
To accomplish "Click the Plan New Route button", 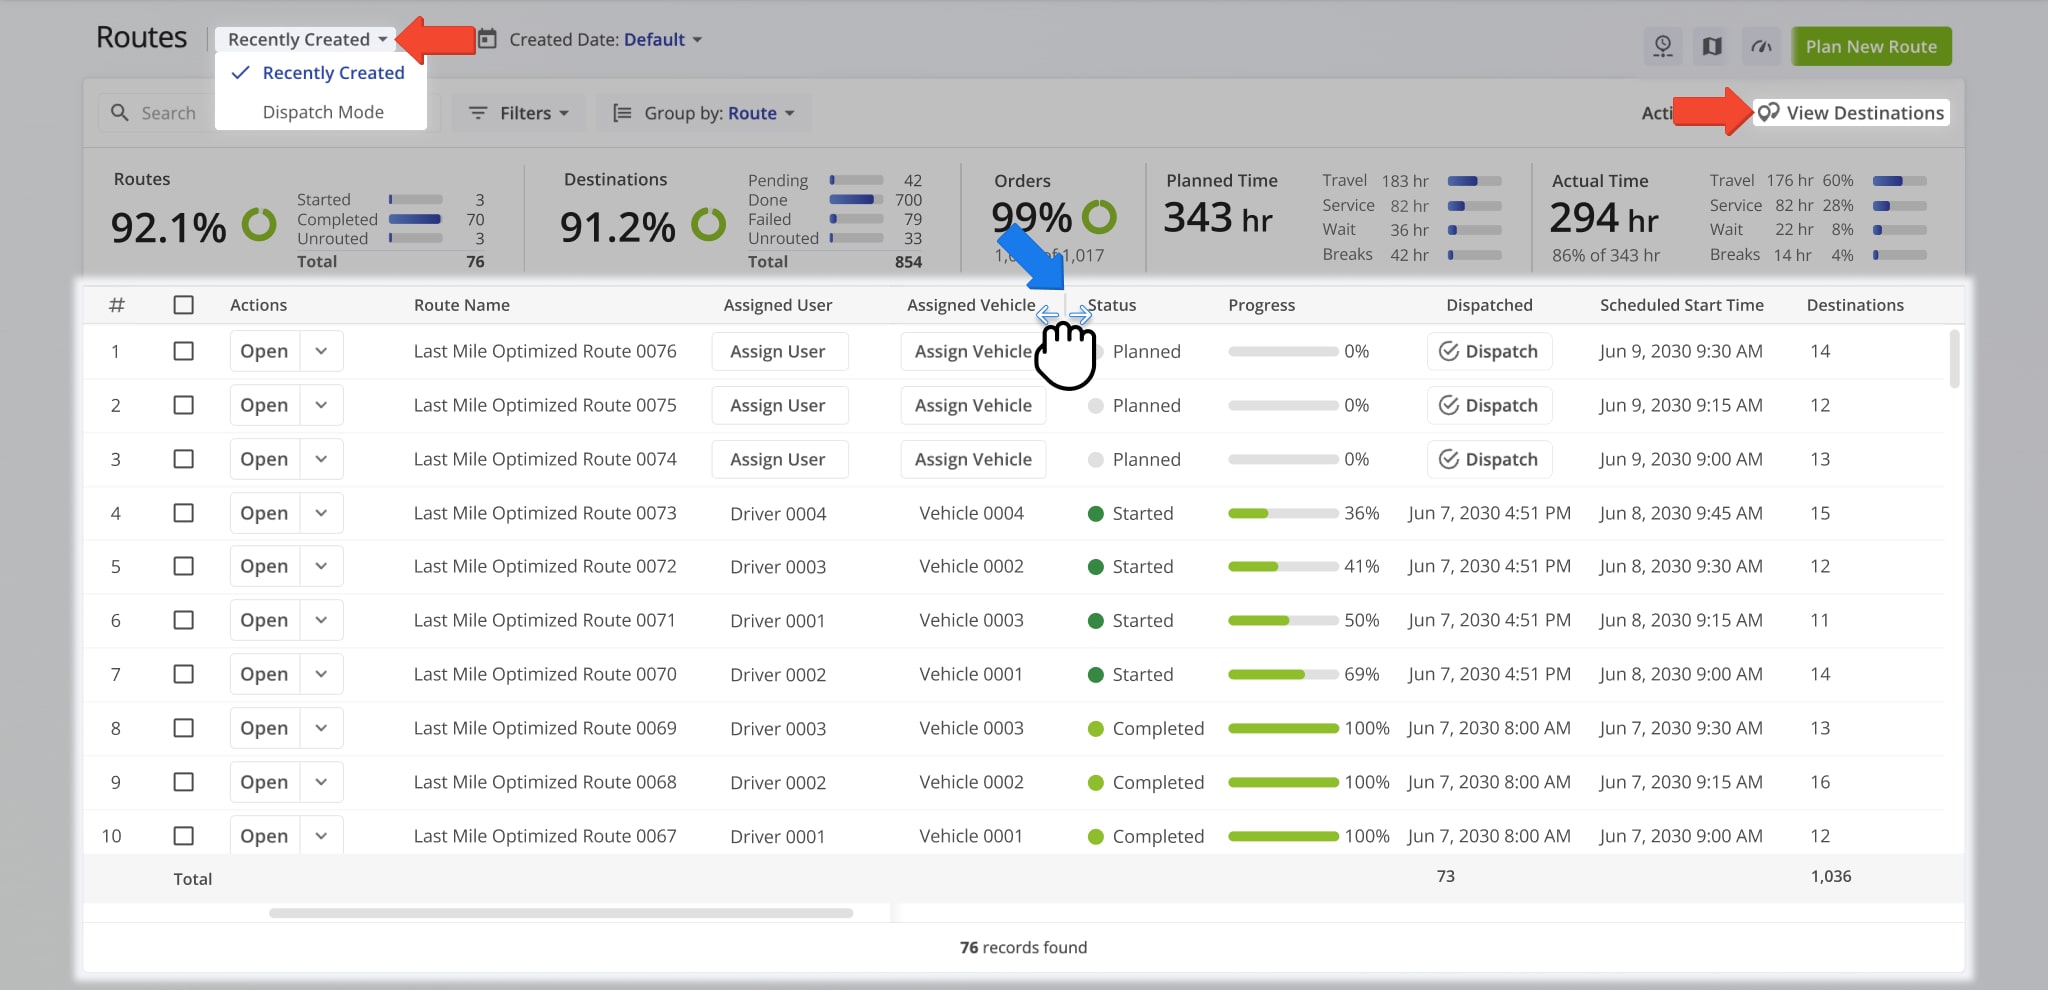I will 1870,46.
